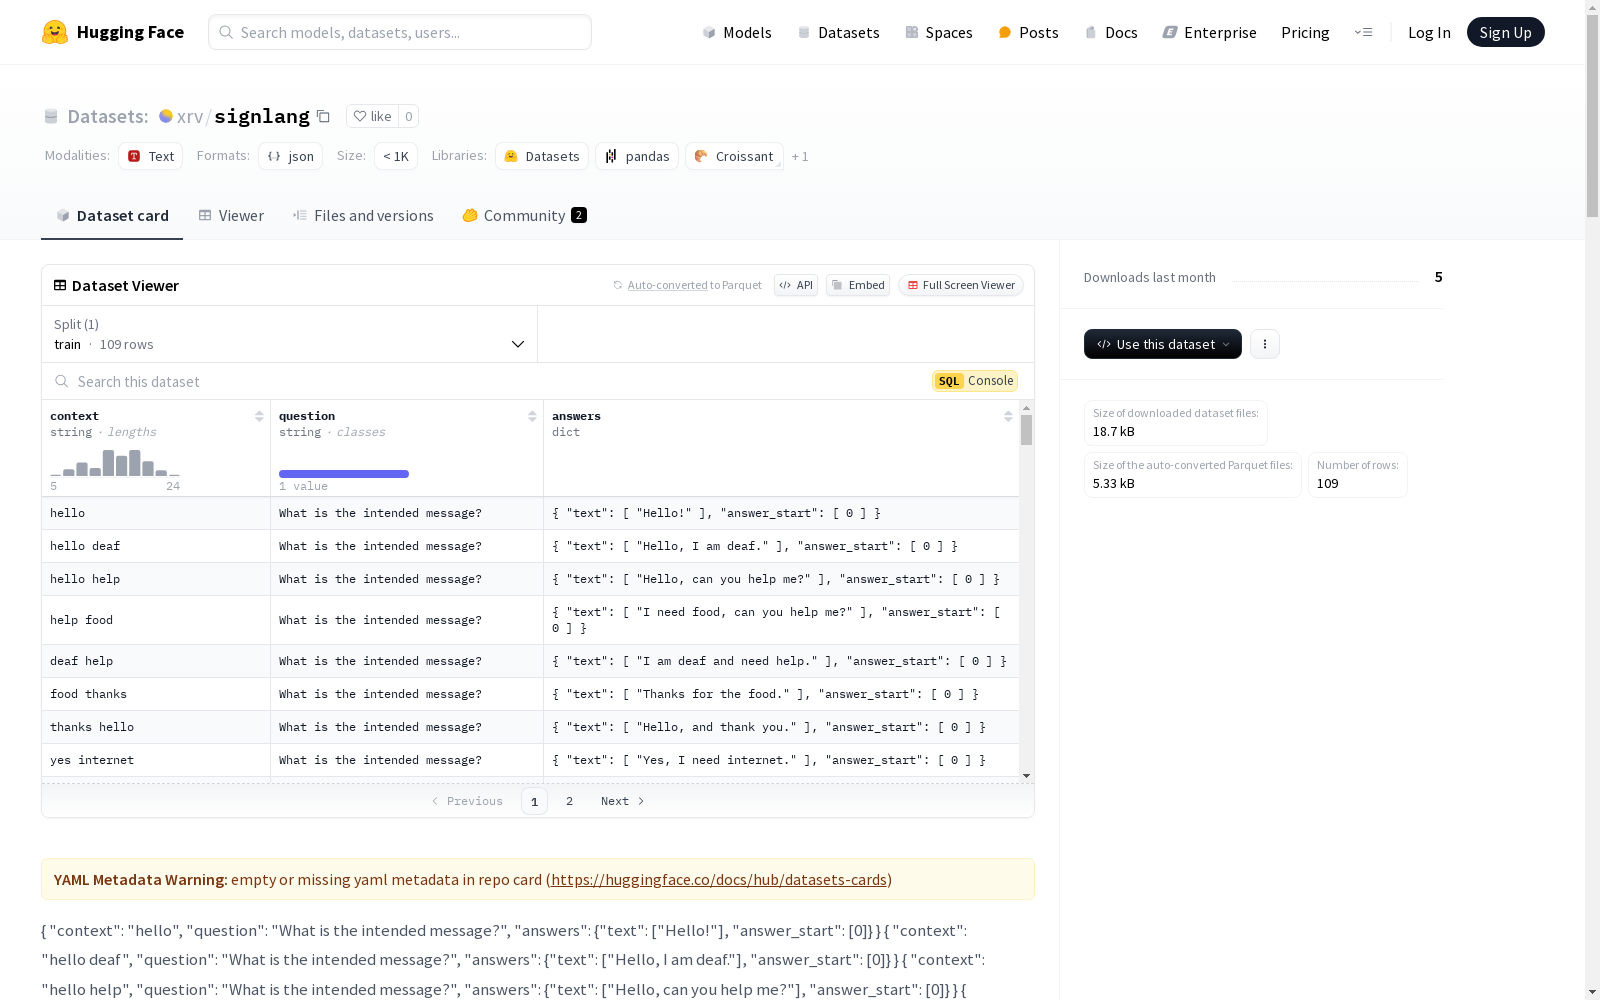Click the API button
Screen dimensions: 1600x1000
796,285
